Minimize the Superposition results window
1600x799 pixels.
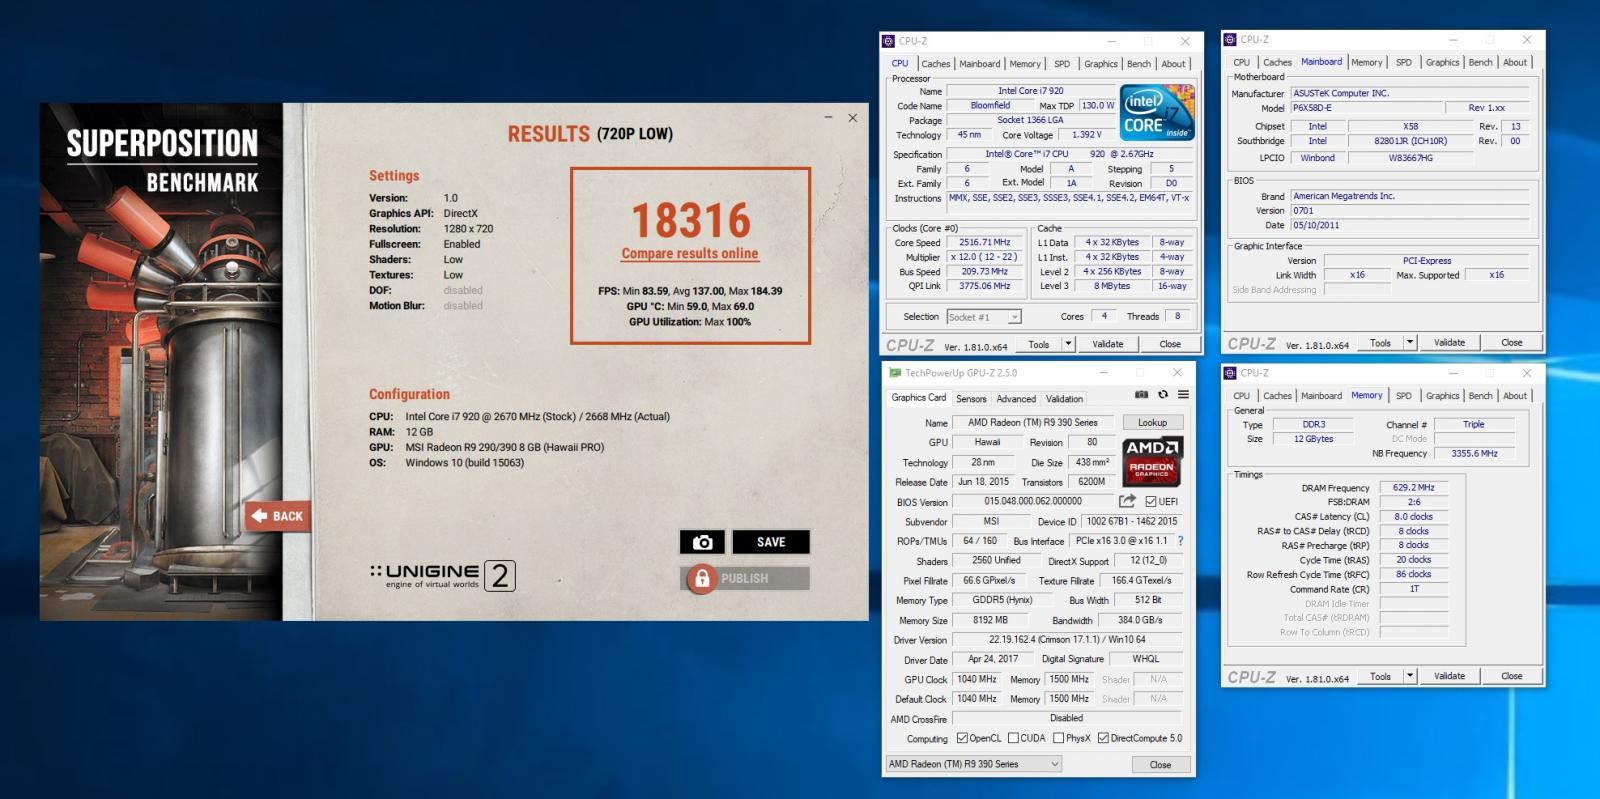coord(828,118)
